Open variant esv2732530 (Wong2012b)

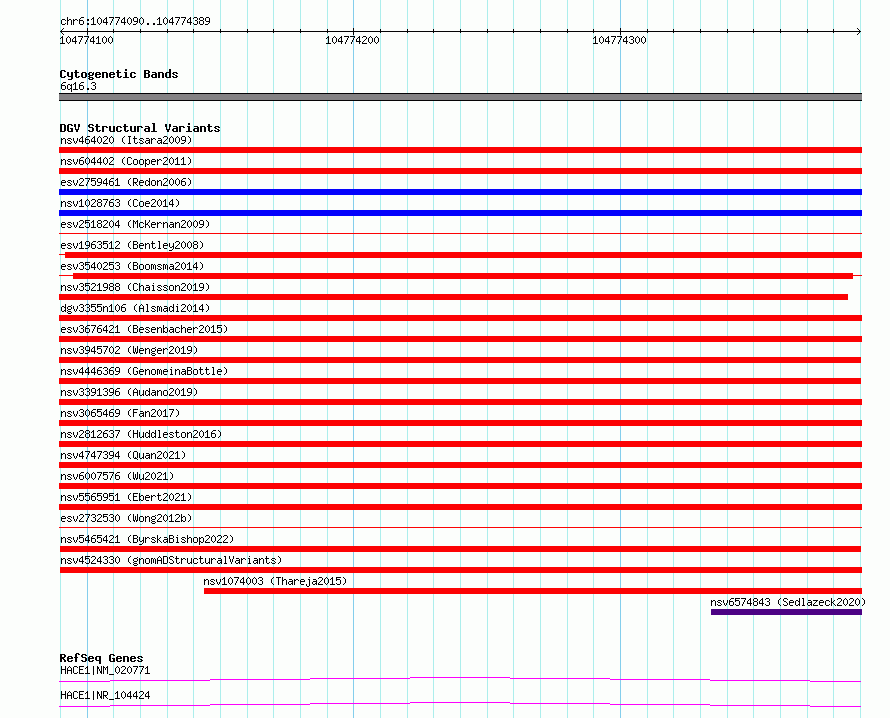point(126,518)
